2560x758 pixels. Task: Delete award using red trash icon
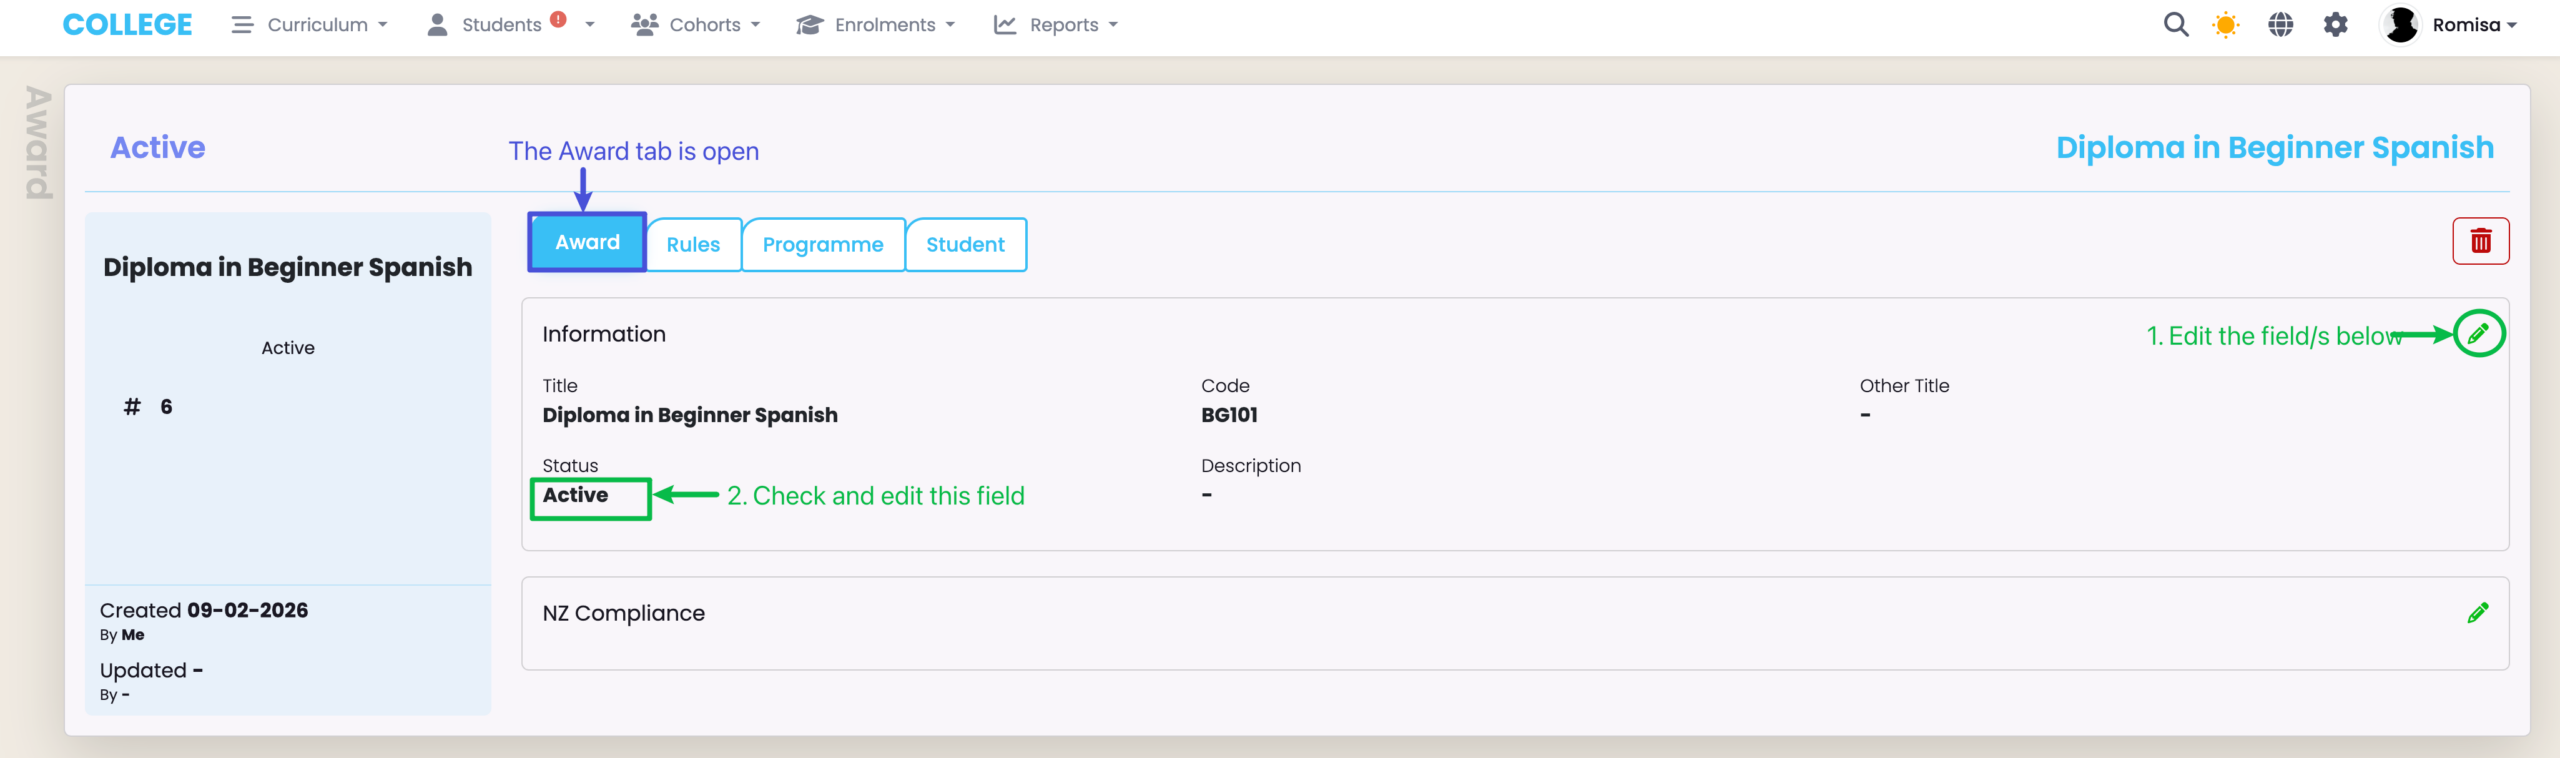tap(2480, 241)
